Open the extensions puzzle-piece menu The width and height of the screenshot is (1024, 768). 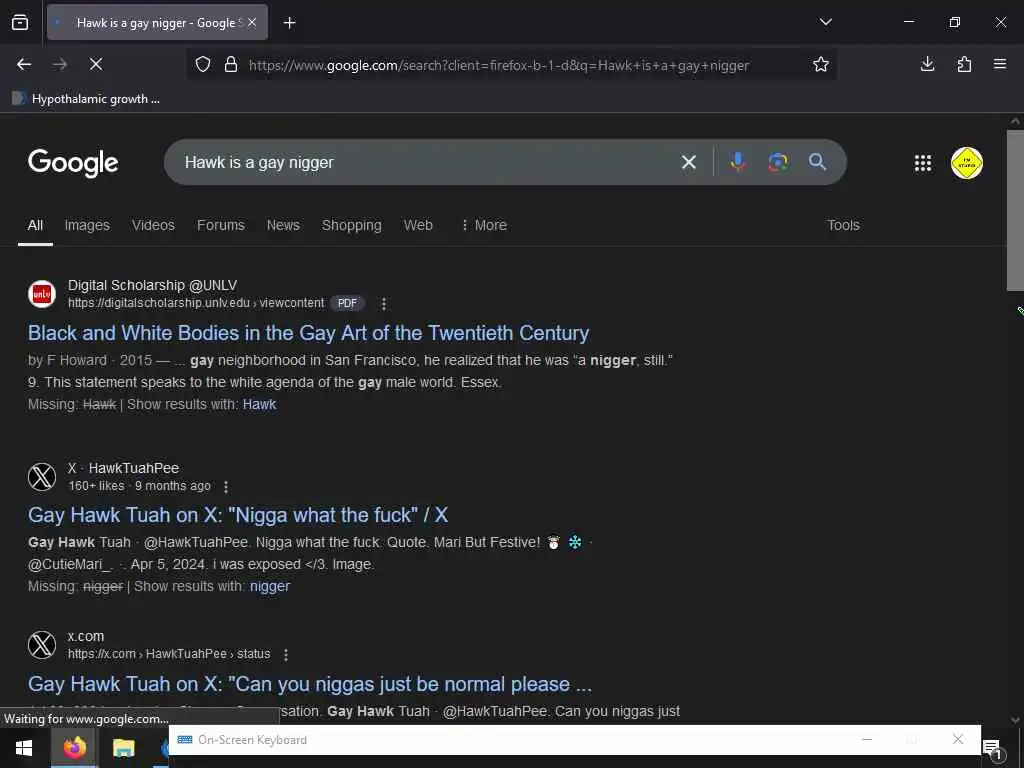coord(964,64)
